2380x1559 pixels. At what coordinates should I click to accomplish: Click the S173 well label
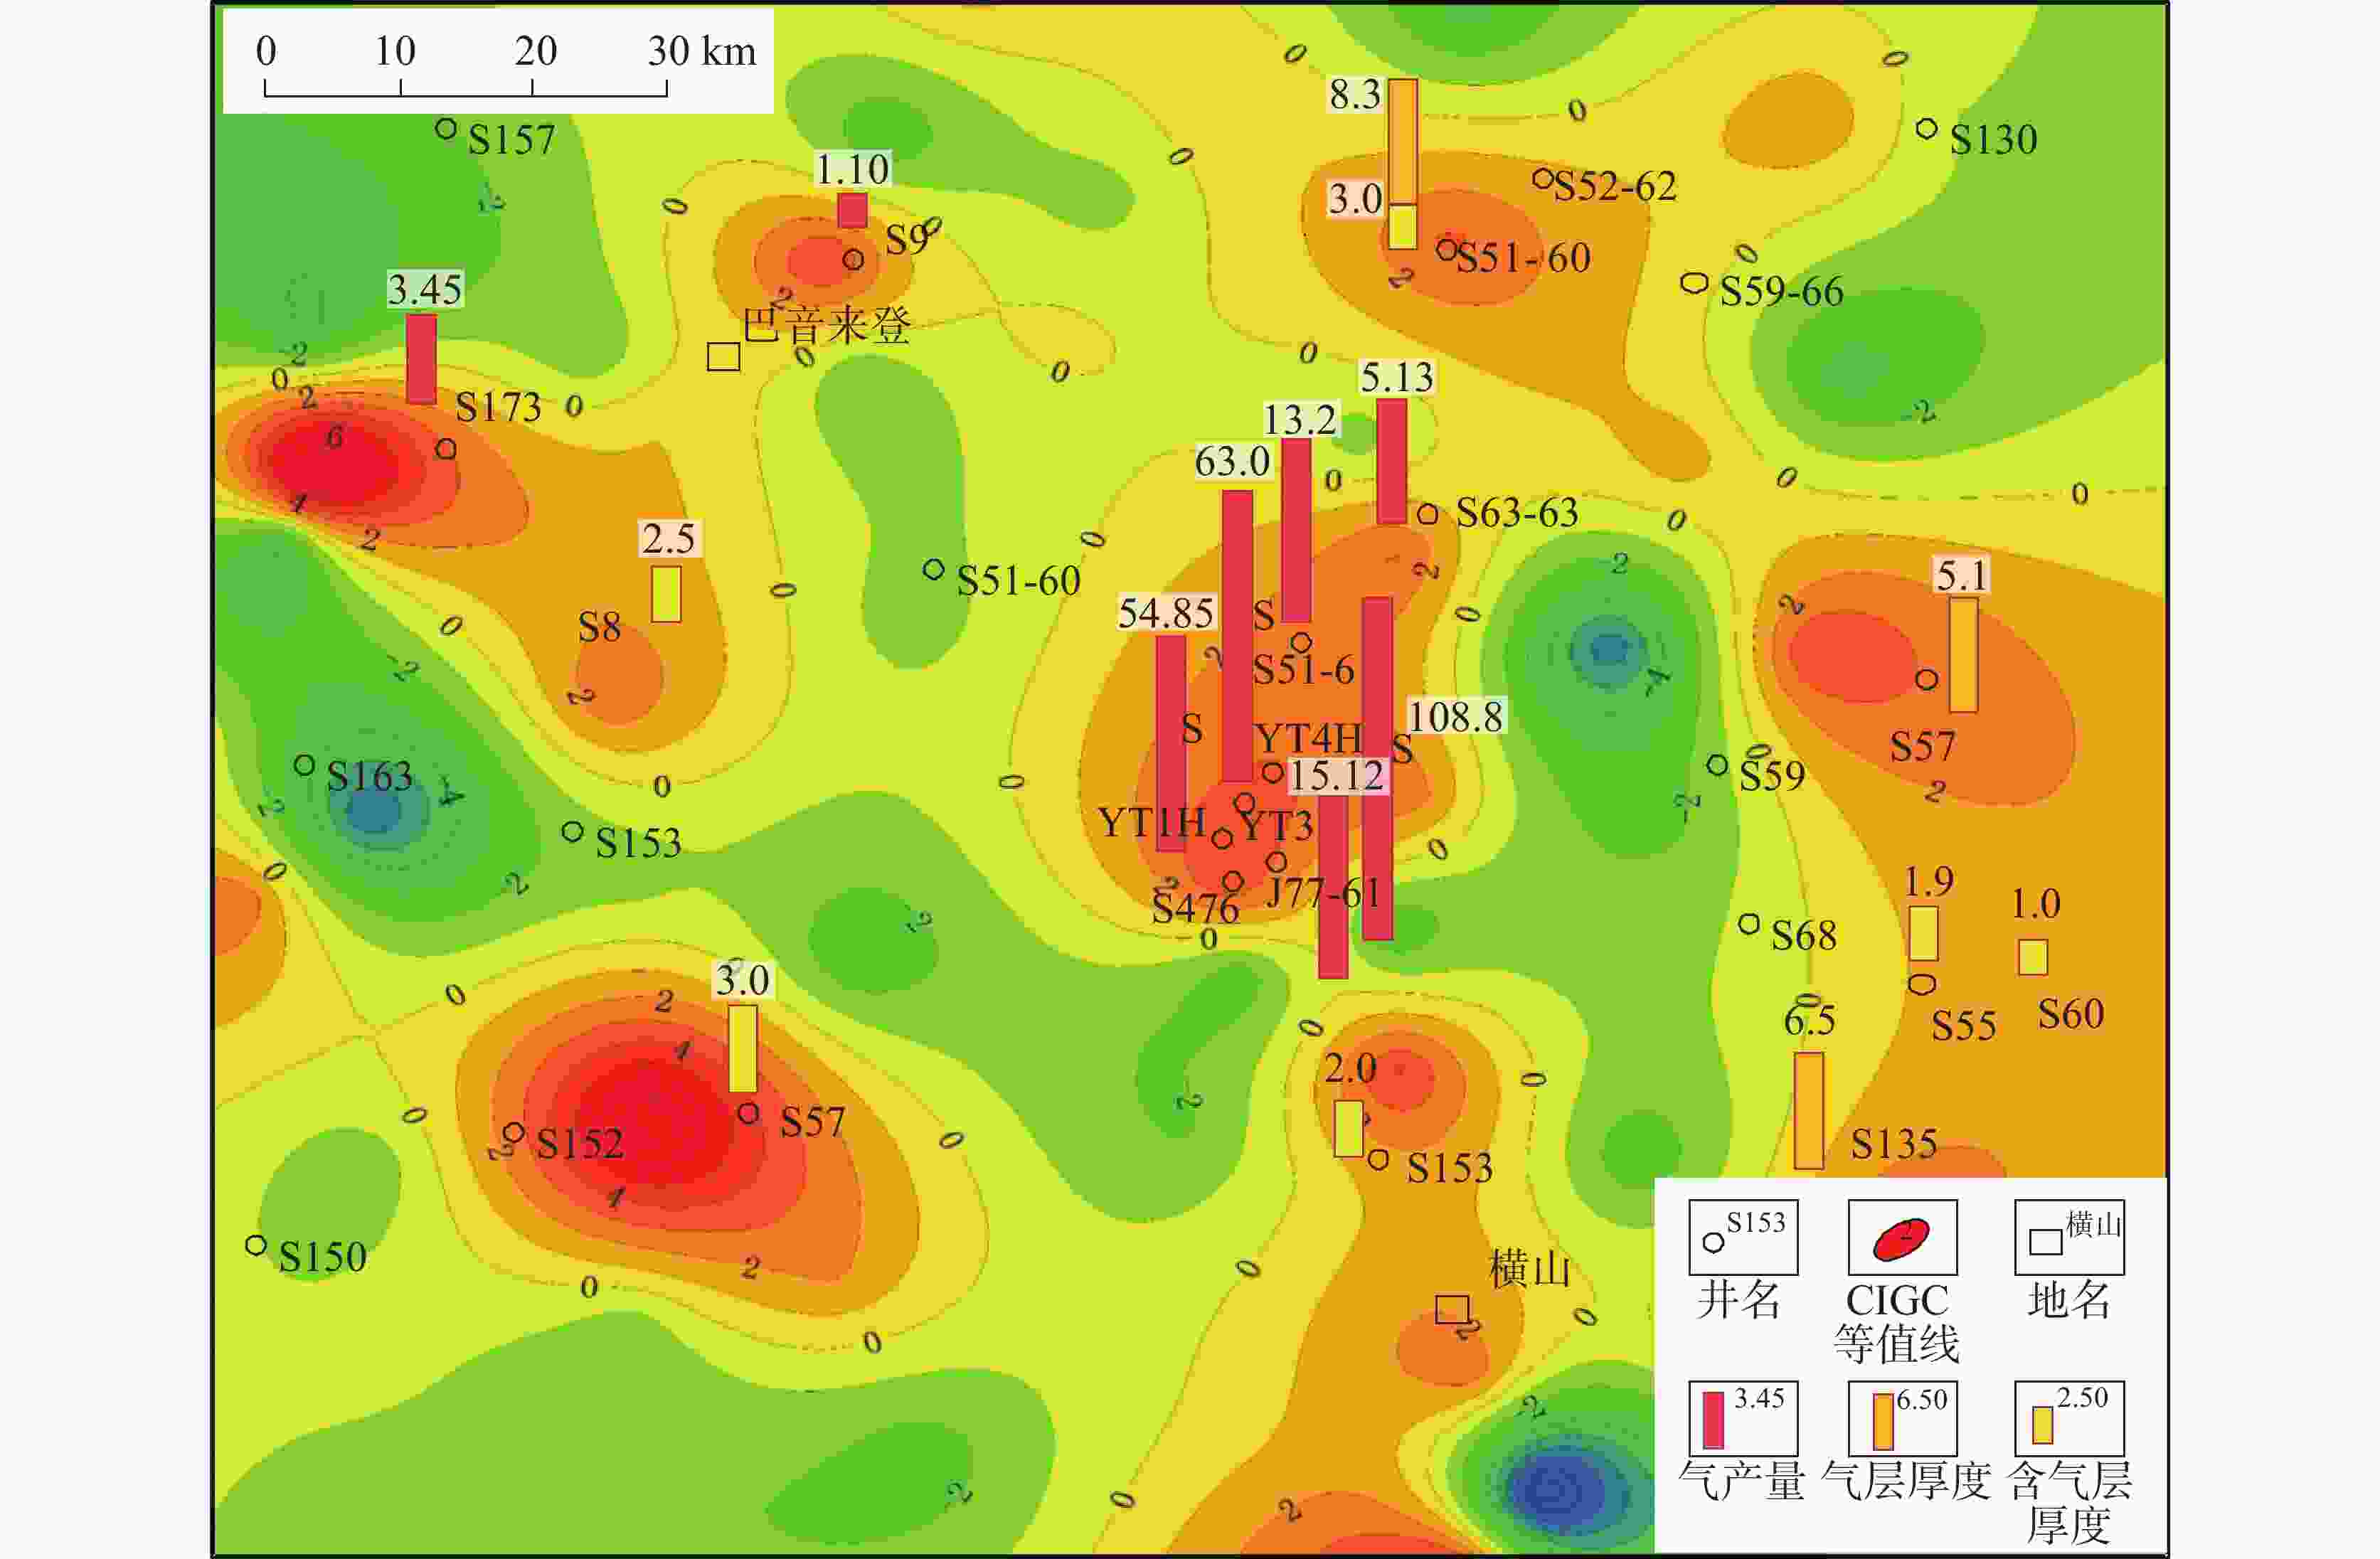click(x=498, y=407)
